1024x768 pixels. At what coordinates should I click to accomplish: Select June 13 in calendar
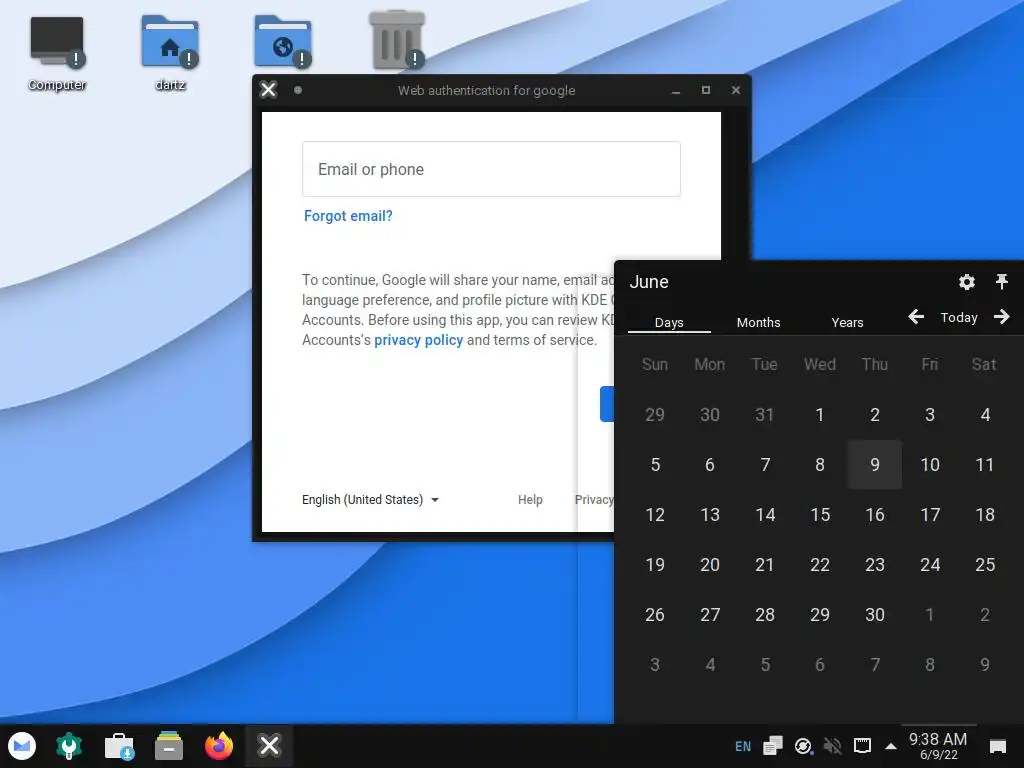pos(710,515)
